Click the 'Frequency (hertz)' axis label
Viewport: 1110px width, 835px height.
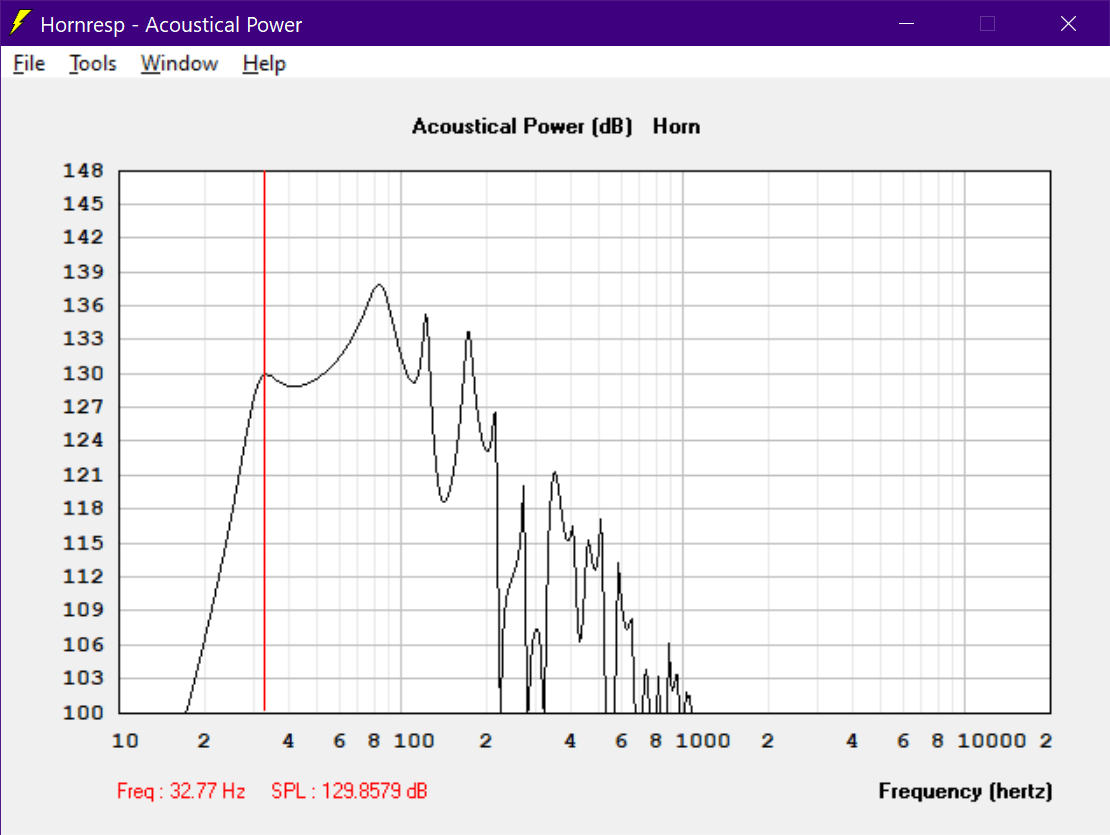click(x=965, y=790)
